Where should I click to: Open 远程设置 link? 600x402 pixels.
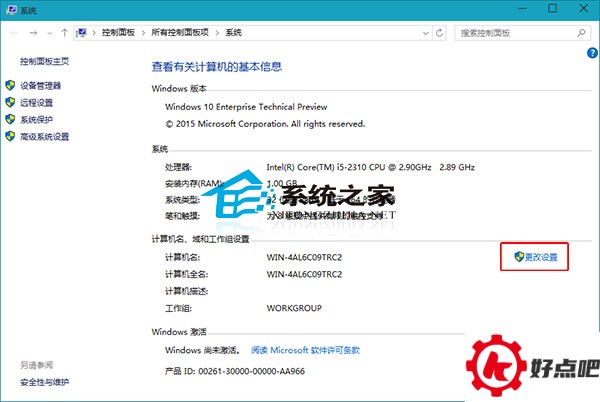tap(36, 103)
